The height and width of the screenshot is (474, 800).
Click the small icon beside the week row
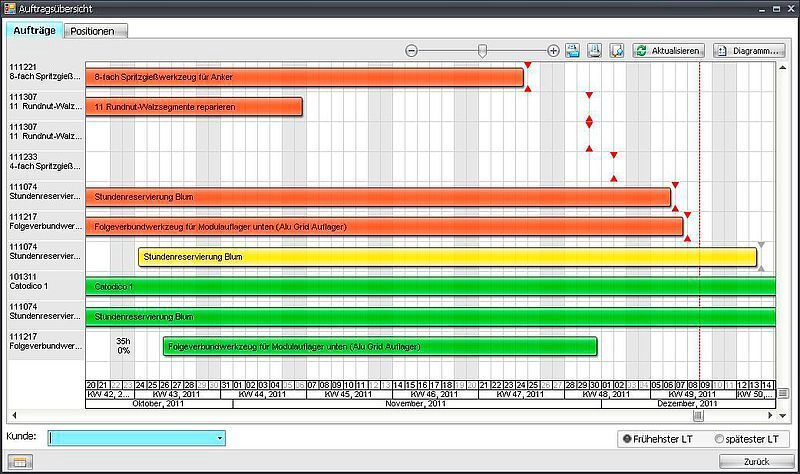point(783,393)
